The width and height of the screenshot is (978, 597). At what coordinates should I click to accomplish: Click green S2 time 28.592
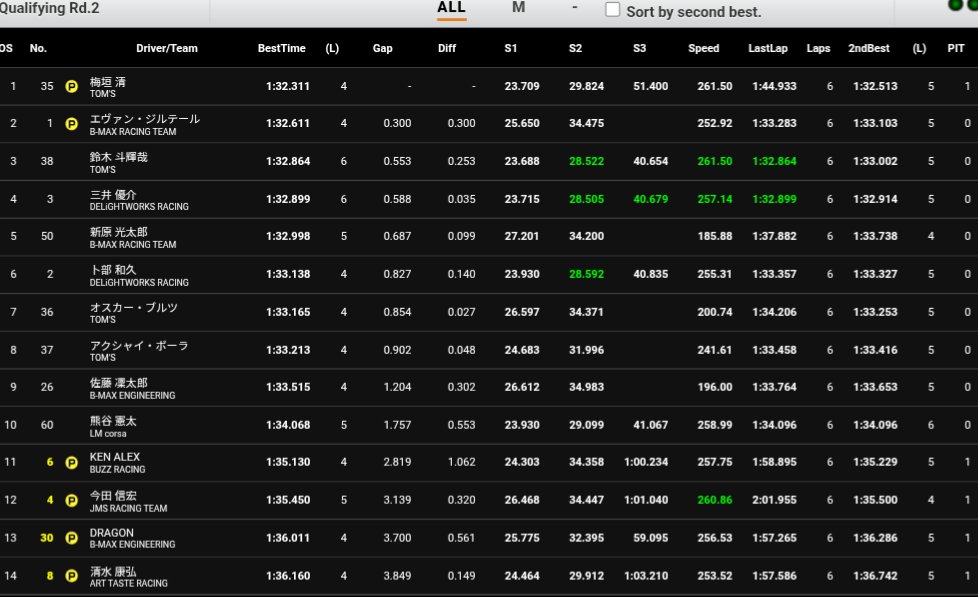coord(586,274)
